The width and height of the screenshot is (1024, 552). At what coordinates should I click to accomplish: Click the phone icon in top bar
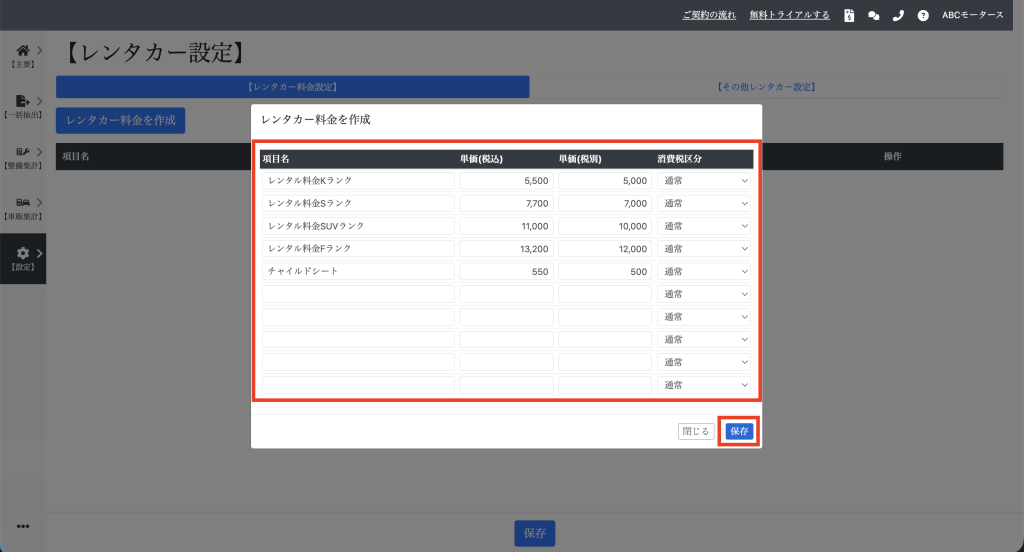coord(897,15)
